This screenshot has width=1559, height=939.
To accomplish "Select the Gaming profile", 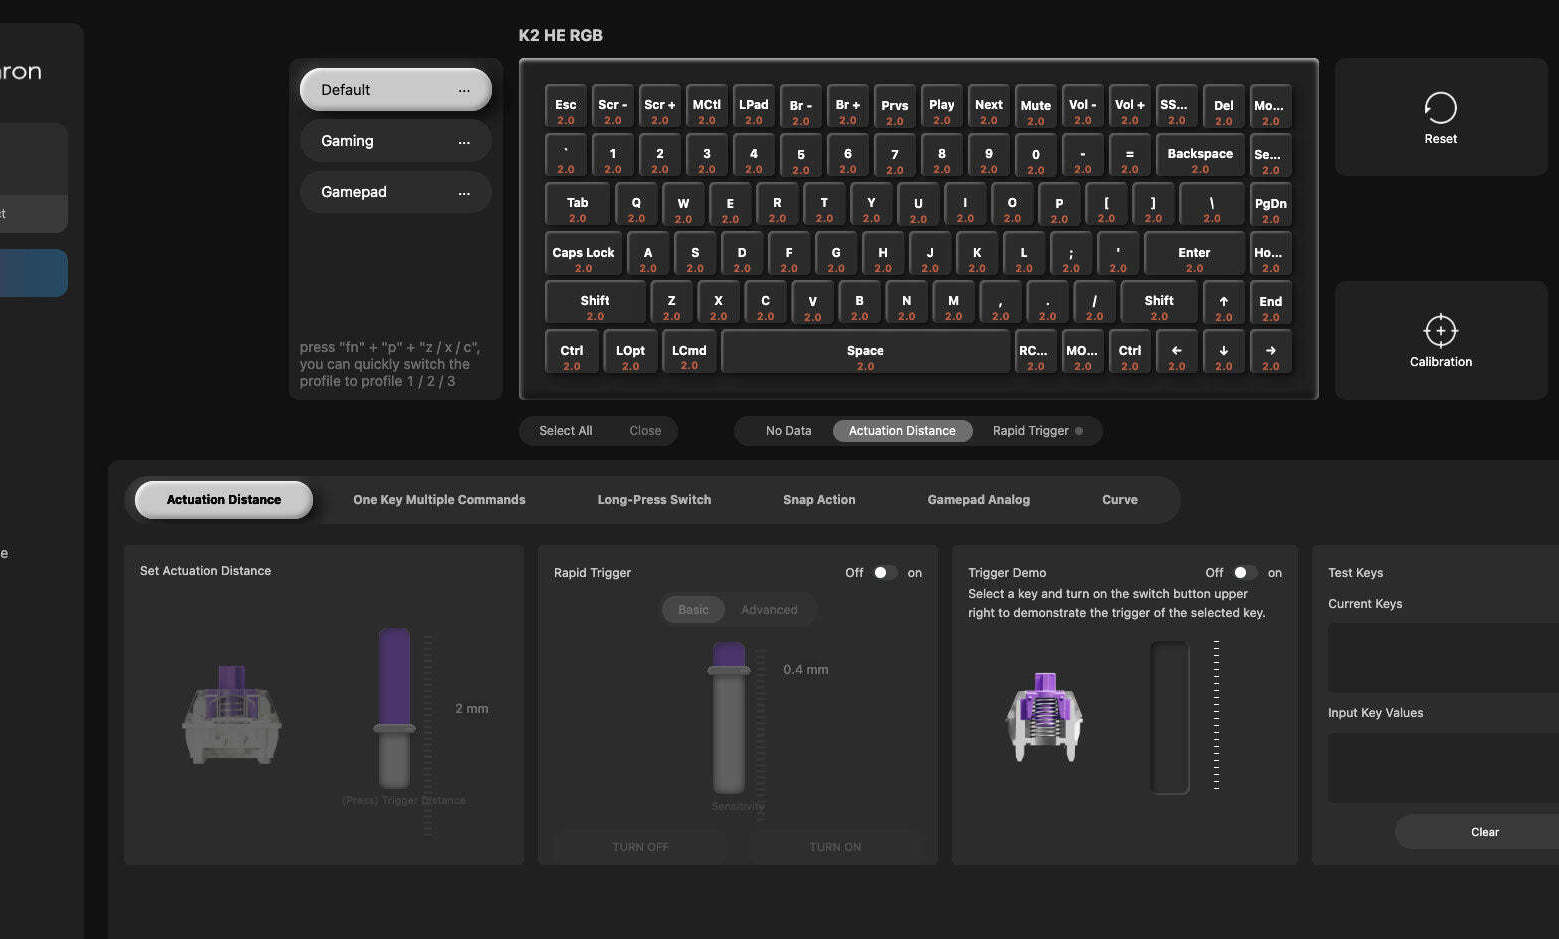I will (395, 141).
